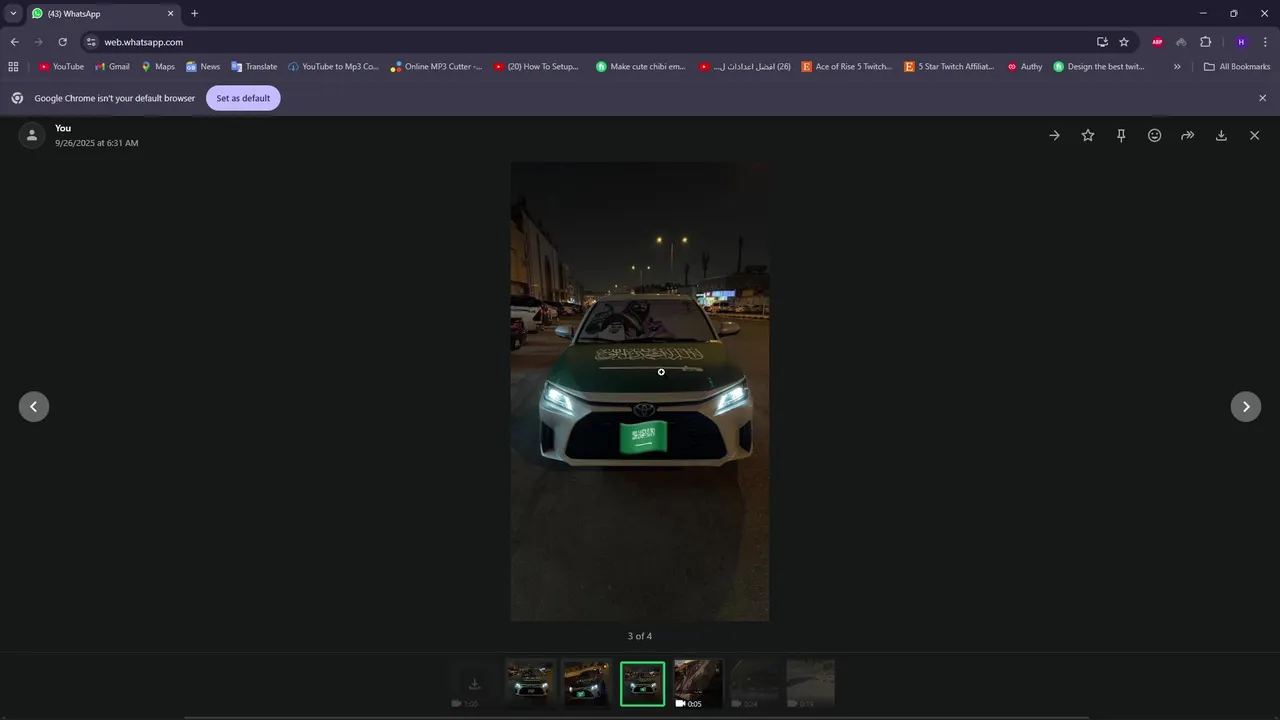This screenshot has width=1280, height=720.
Task: Dismiss the default browser notification bar
Action: click(1262, 98)
